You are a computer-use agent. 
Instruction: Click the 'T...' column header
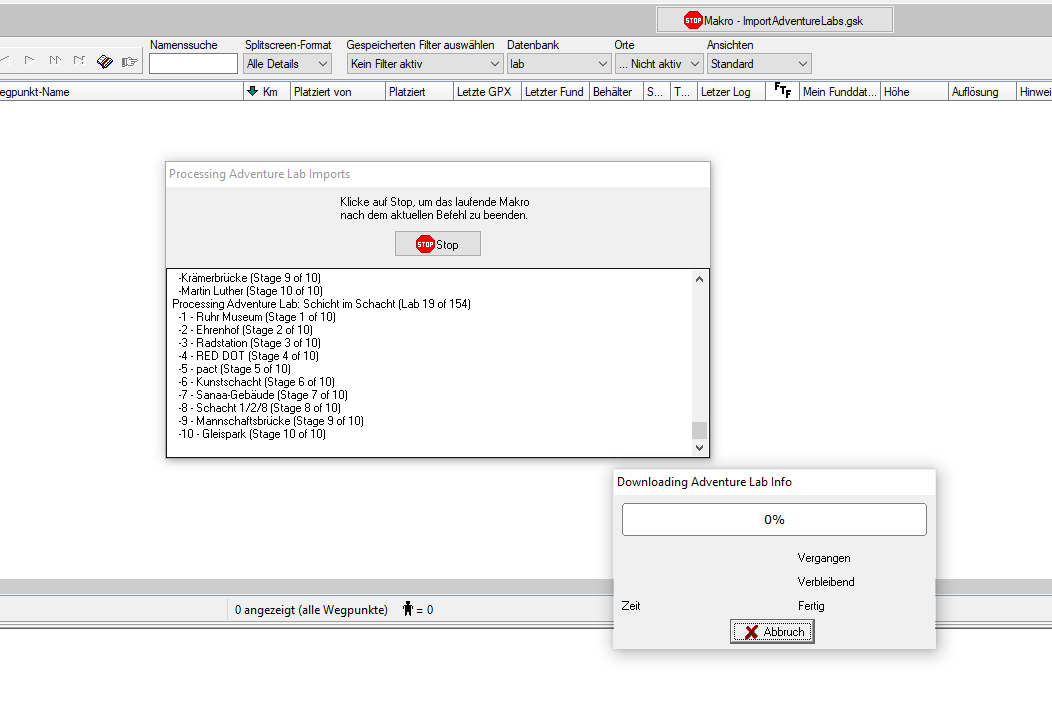pos(684,92)
